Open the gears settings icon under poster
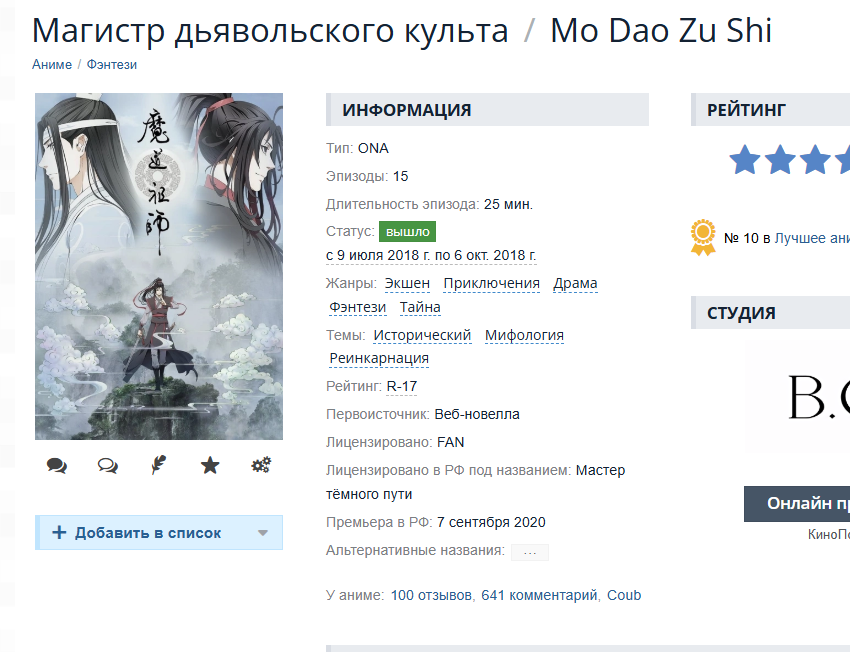 (261, 465)
